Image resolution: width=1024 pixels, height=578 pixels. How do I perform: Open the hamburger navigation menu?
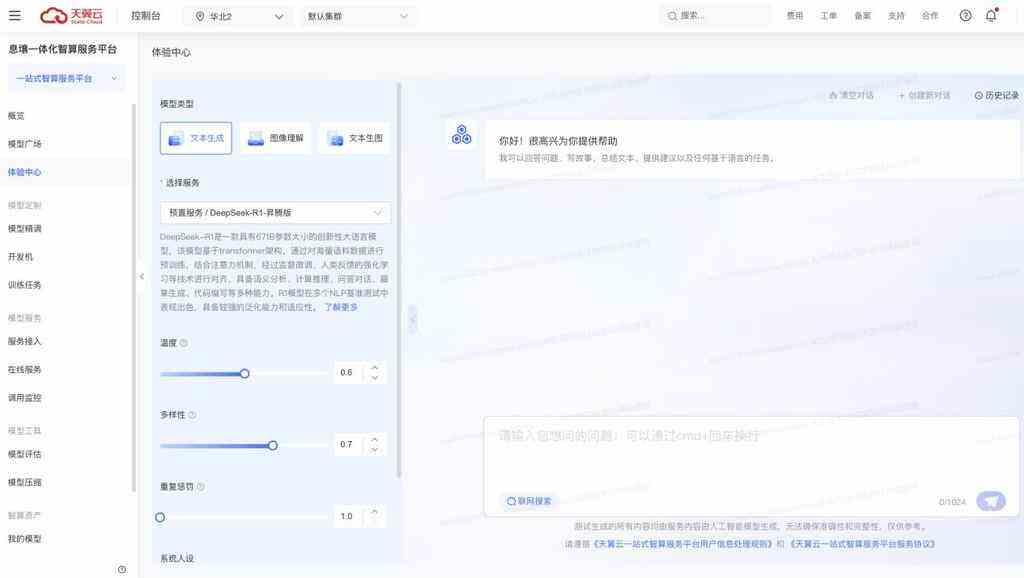[x=14, y=16]
